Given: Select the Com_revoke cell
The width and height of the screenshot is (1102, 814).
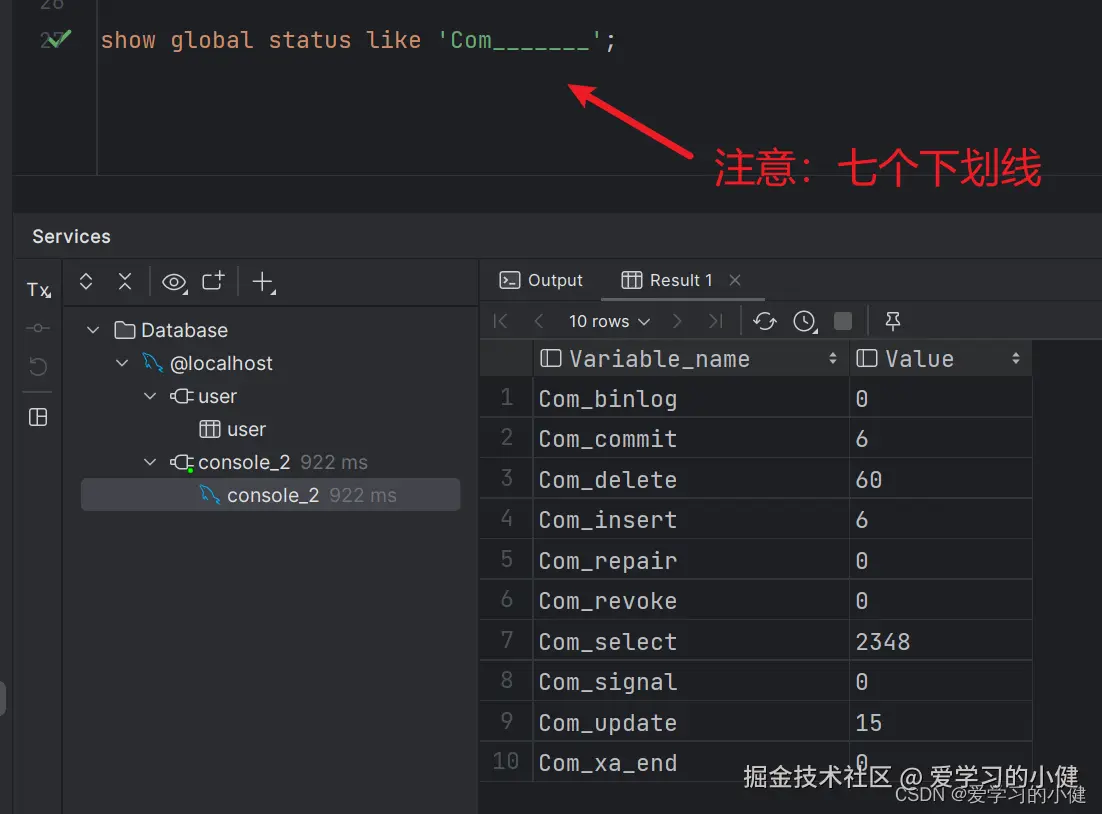Looking at the screenshot, I should tap(691, 600).
